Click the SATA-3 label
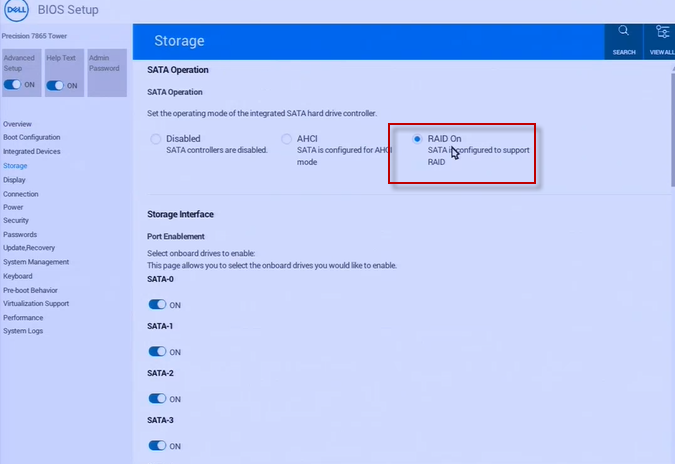Viewport: 675px width, 464px height. 160,420
